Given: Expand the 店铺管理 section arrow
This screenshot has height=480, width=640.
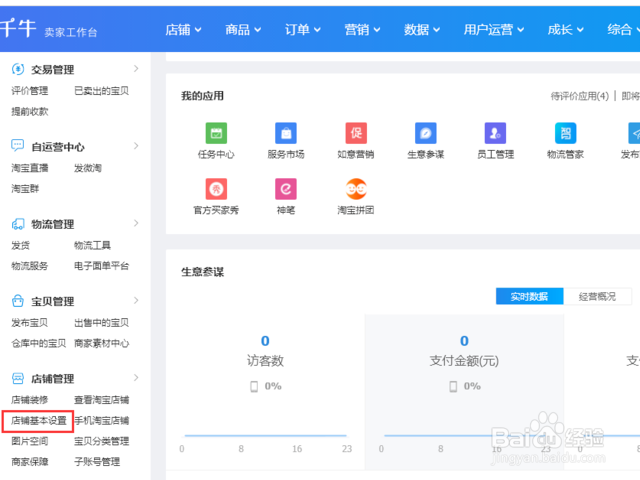Looking at the screenshot, I should (x=136, y=378).
